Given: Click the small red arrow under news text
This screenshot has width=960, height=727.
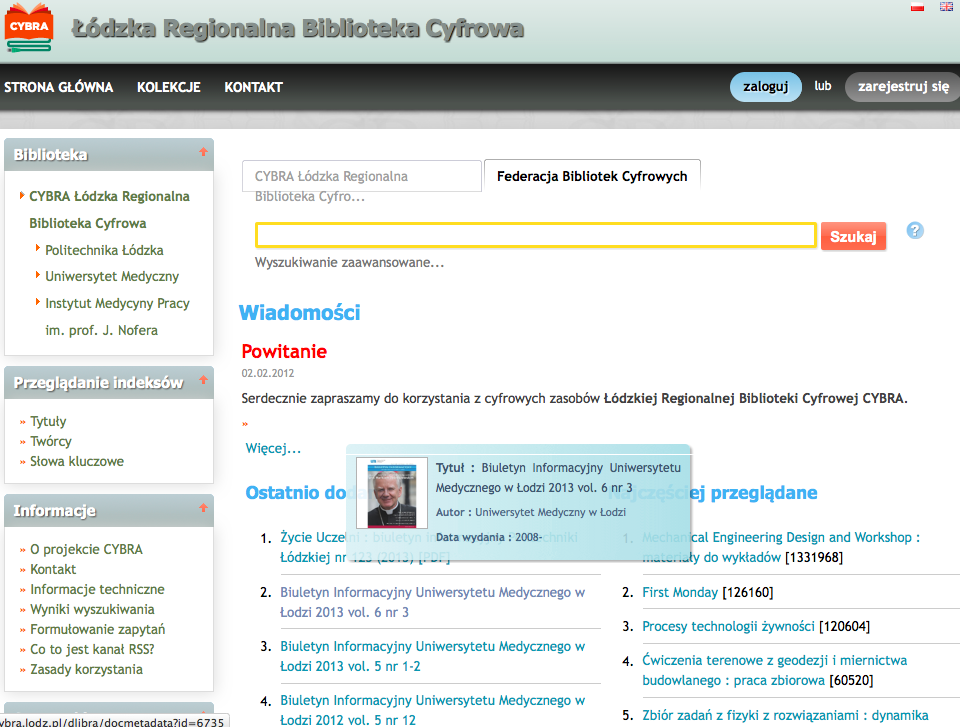Looking at the screenshot, I should [x=245, y=424].
